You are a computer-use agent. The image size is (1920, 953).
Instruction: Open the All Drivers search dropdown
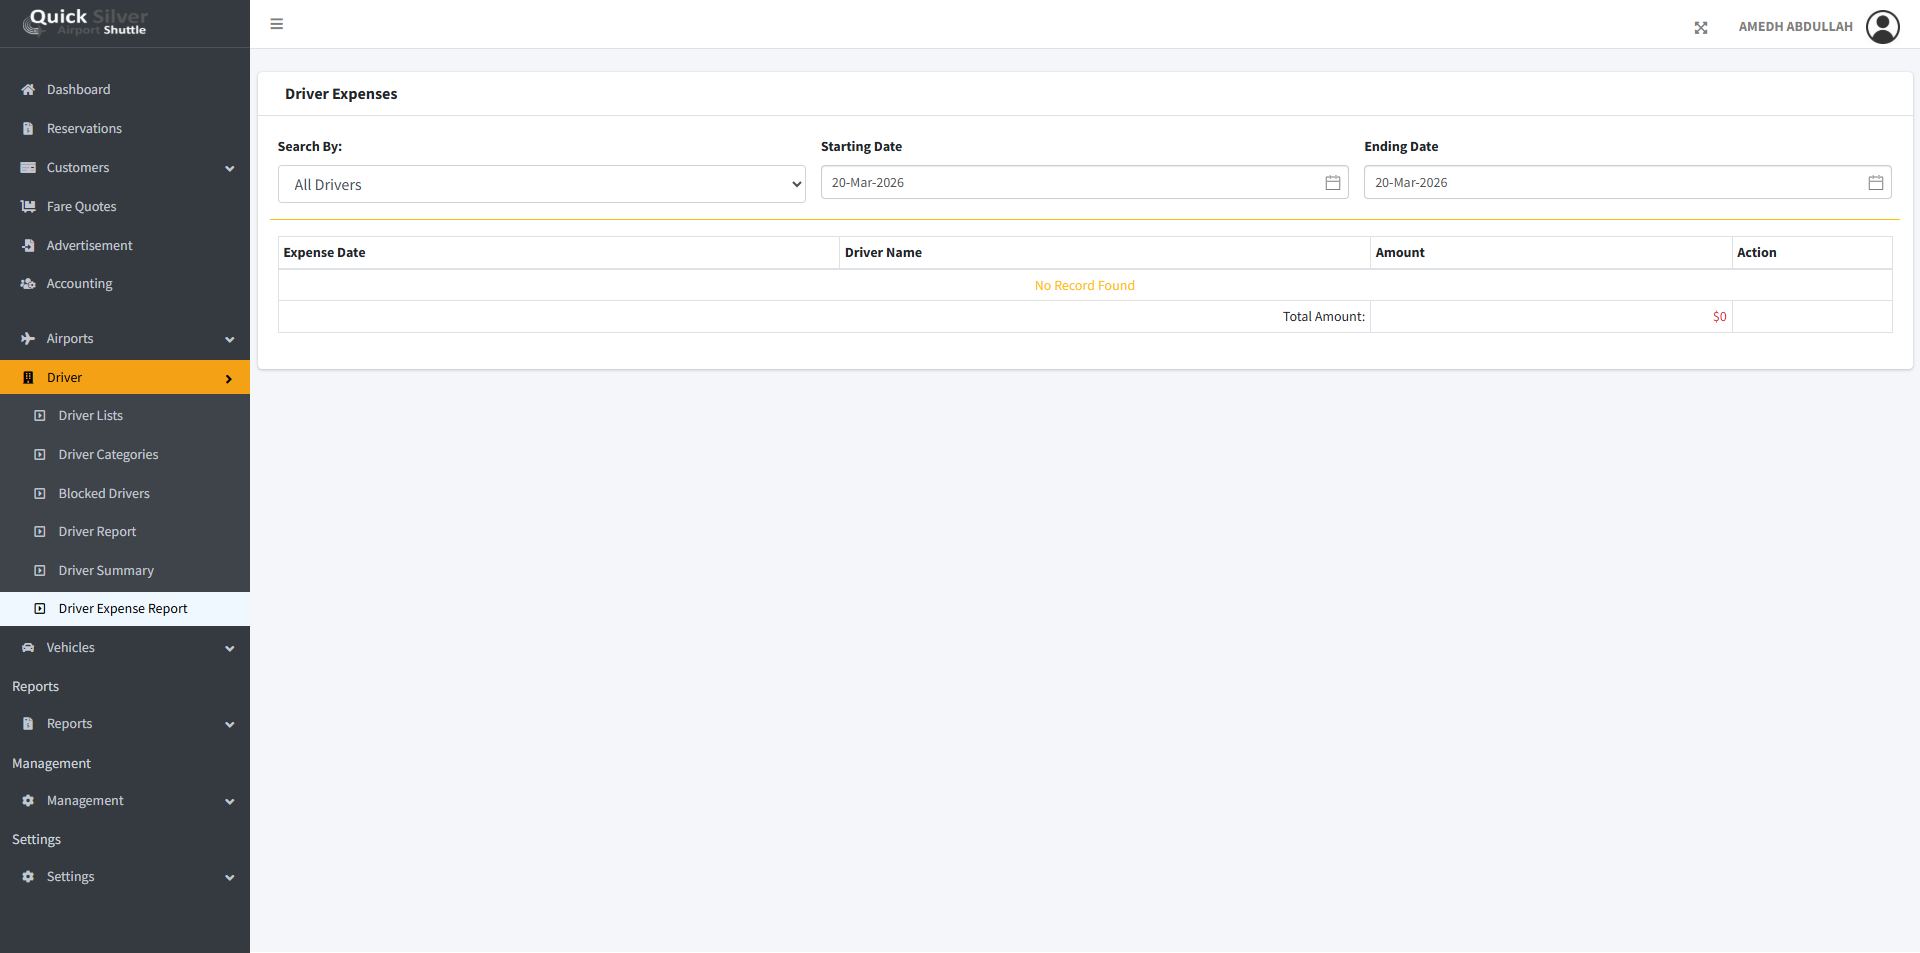(x=541, y=185)
